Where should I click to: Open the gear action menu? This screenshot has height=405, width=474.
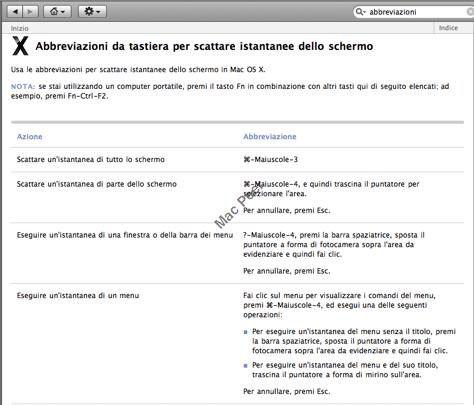[x=92, y=12]
